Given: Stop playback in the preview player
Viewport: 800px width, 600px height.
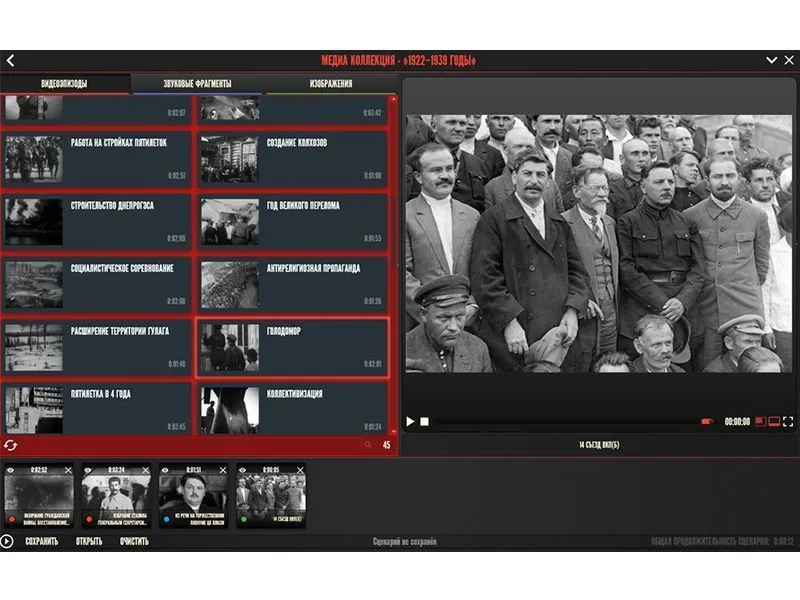Looking at the screenshot, I should (424, 422).
